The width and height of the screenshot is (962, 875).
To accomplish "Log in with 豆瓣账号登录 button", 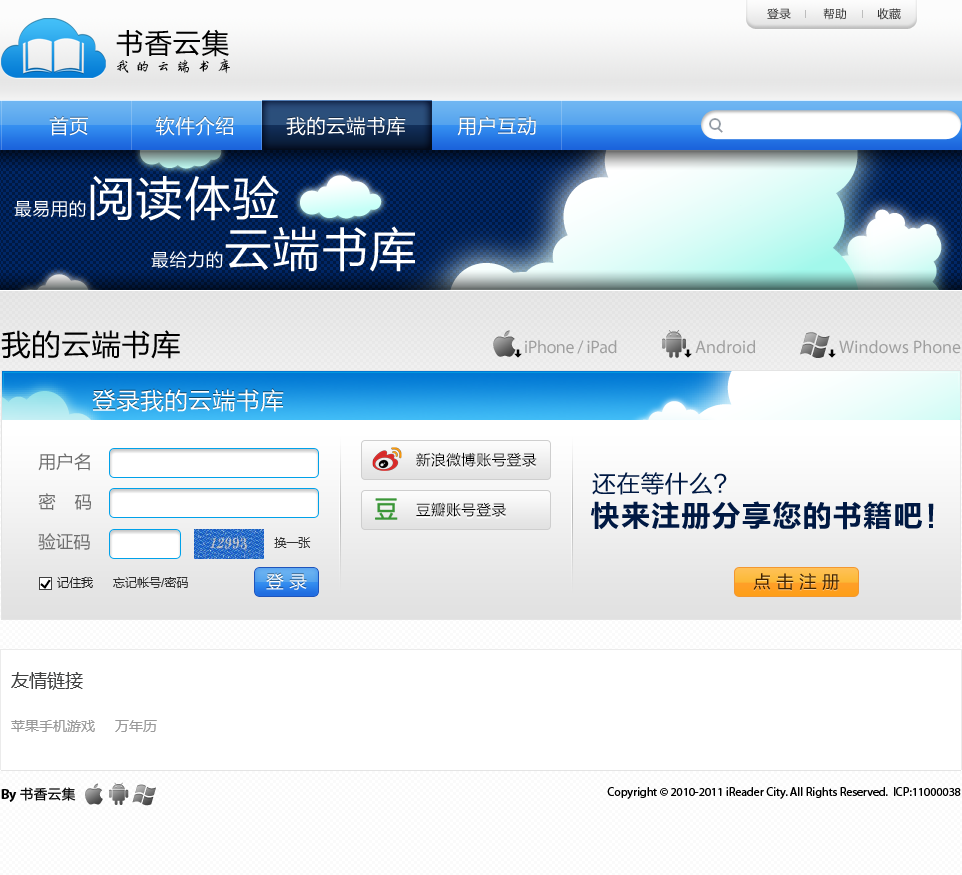I will coord(456,510).
